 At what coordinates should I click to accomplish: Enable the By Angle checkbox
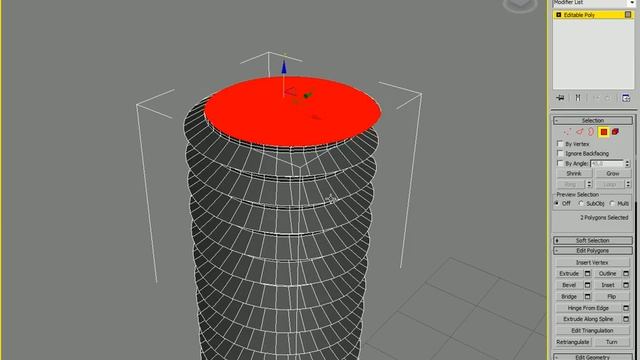point(560,163)
